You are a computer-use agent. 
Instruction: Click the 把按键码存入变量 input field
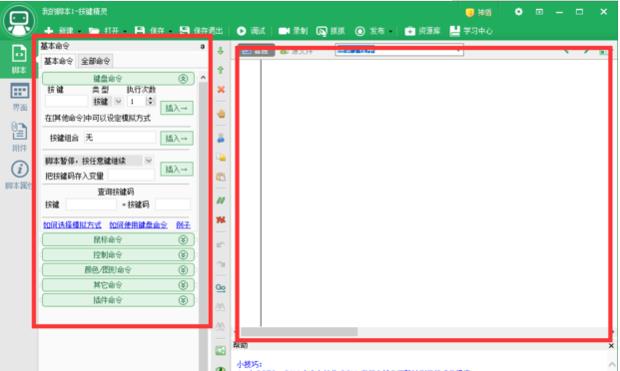click(131, 176)
